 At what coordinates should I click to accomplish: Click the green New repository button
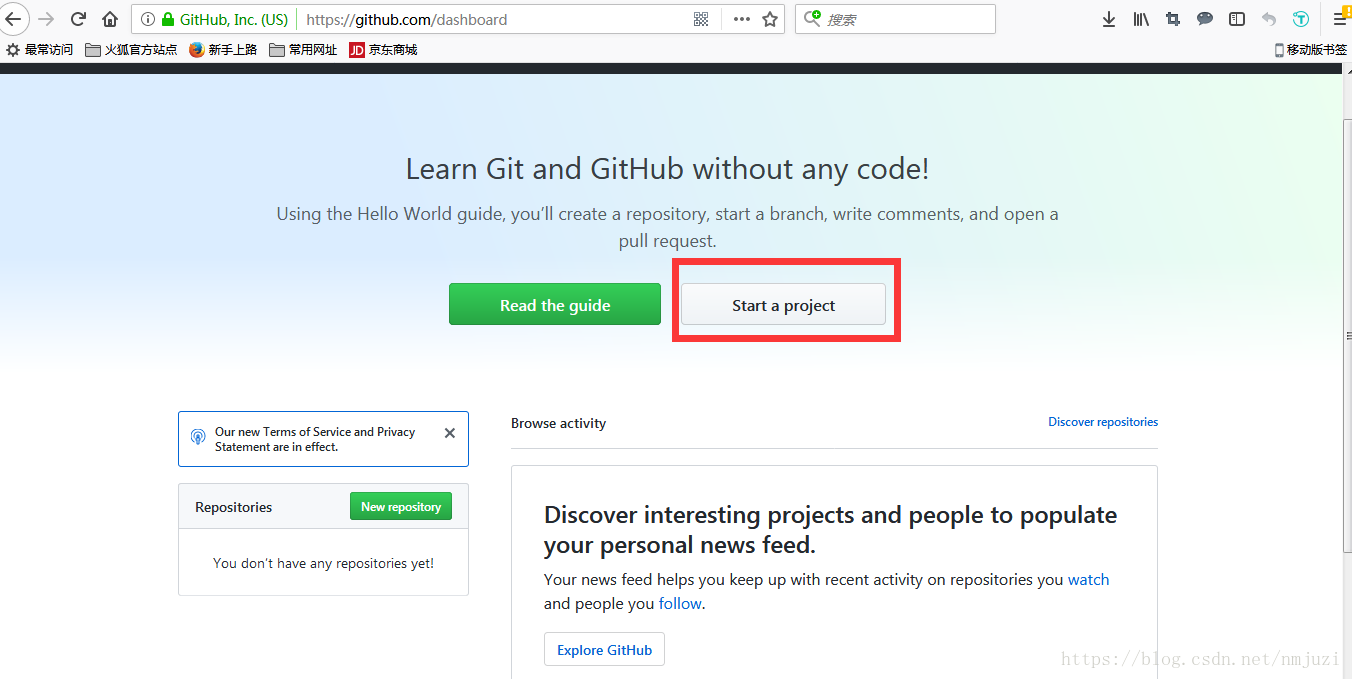(401, 507)
